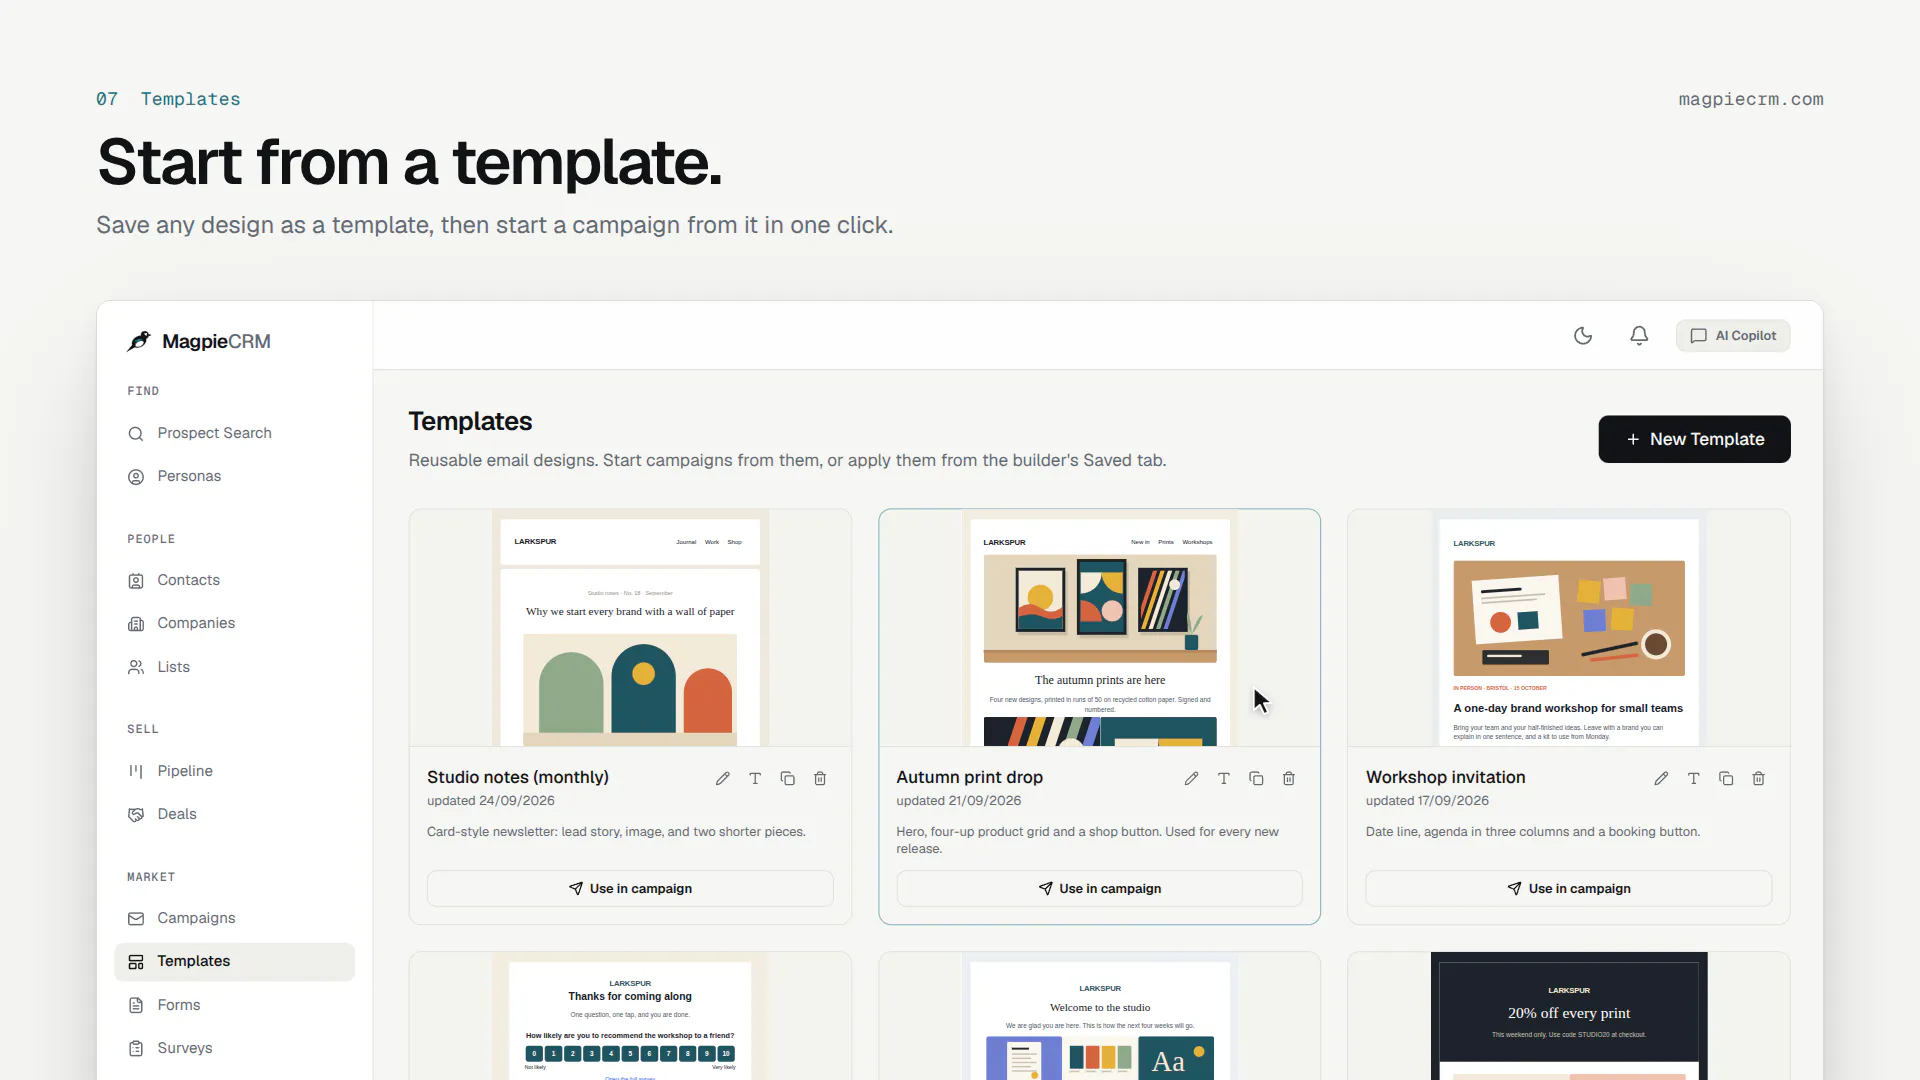This screenshot has width=1920, height=1080.
Task: Open Prospect Search in the sidebar
Action: pos(235,433)
